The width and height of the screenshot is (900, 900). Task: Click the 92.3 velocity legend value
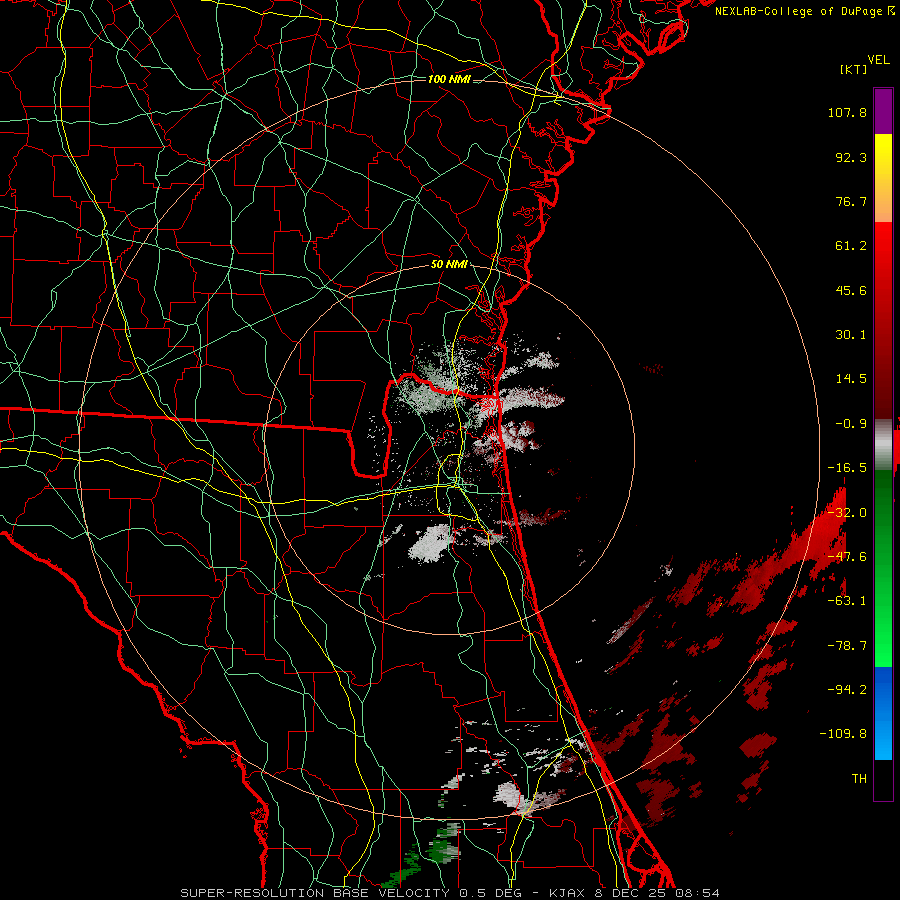tap(851, 157)
